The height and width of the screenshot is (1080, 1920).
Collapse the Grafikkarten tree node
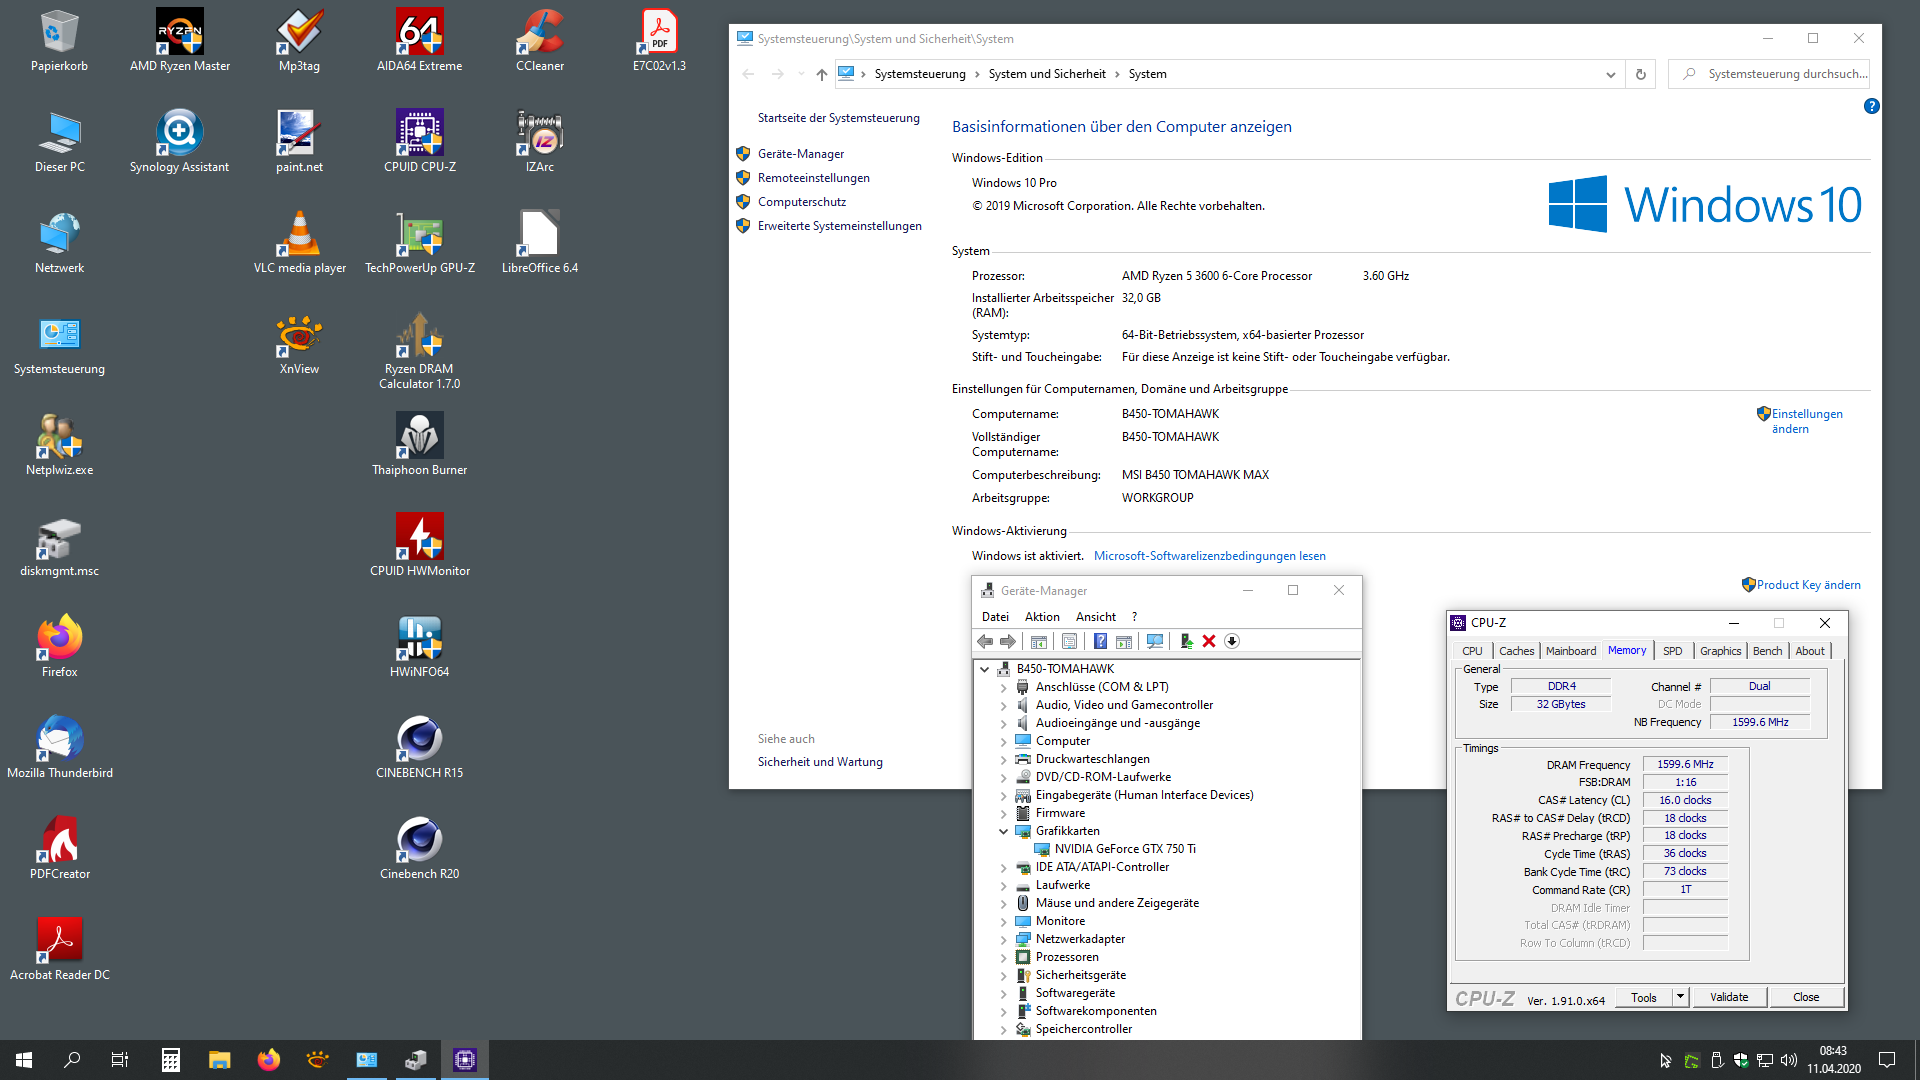1003,831
